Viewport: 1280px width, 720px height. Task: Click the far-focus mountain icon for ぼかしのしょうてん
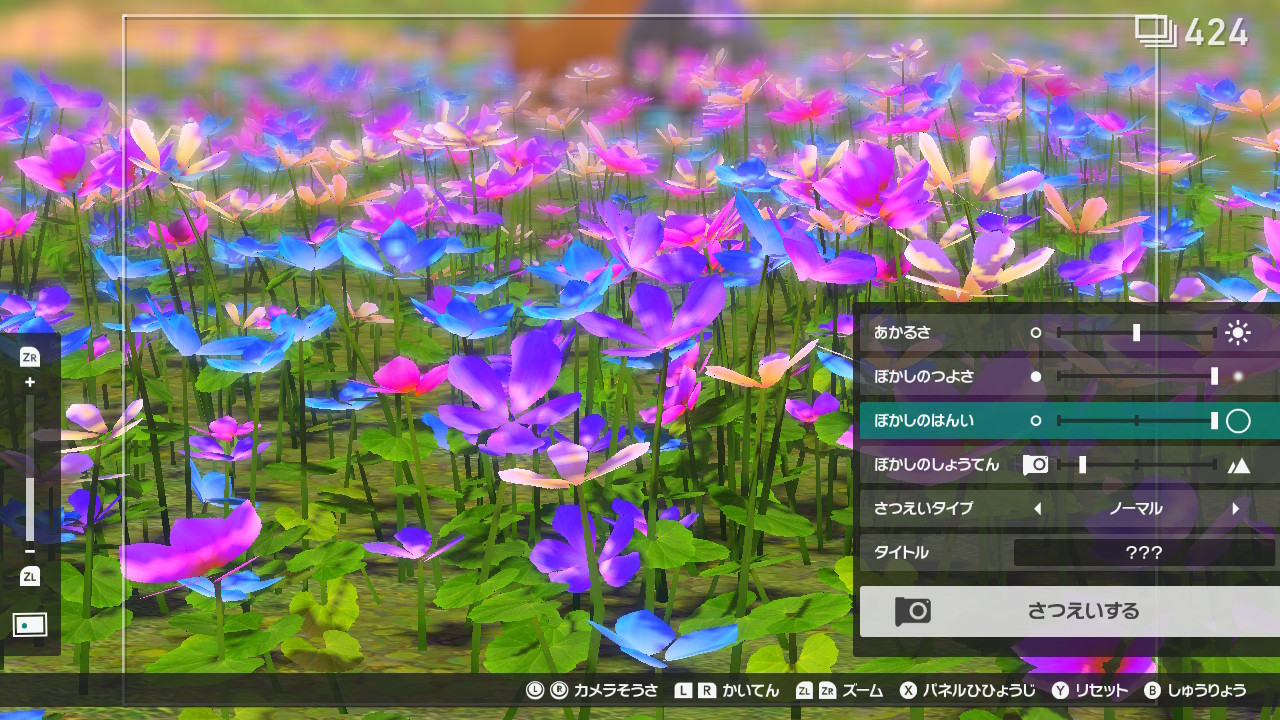pos(1238,465)
